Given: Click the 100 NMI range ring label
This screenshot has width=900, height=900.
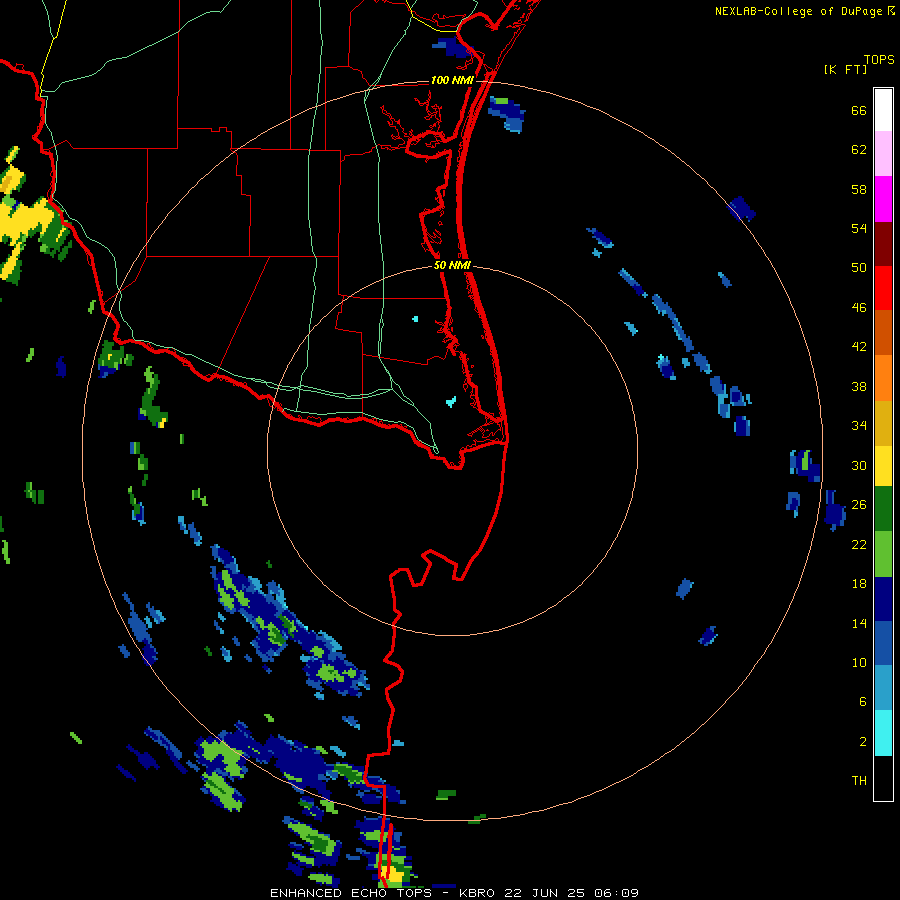Looking at the screenshot, I should tap(452, 80).
